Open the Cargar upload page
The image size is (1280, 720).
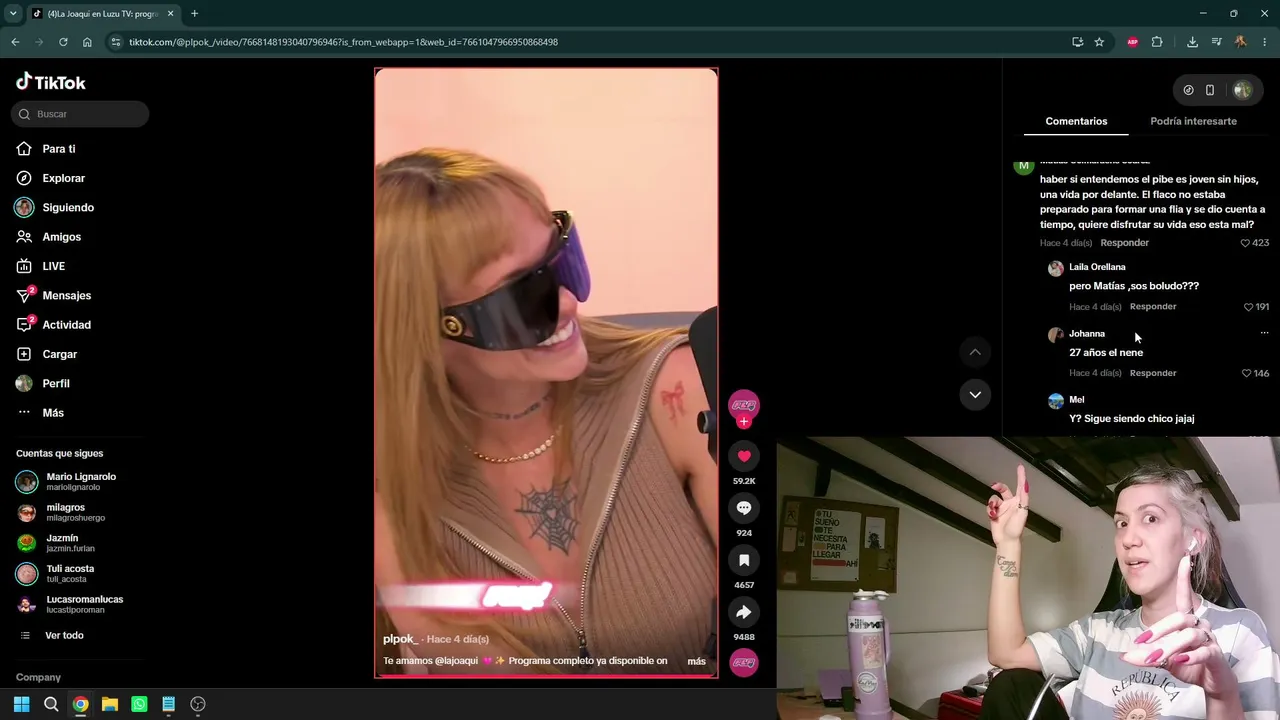(60, 354)
